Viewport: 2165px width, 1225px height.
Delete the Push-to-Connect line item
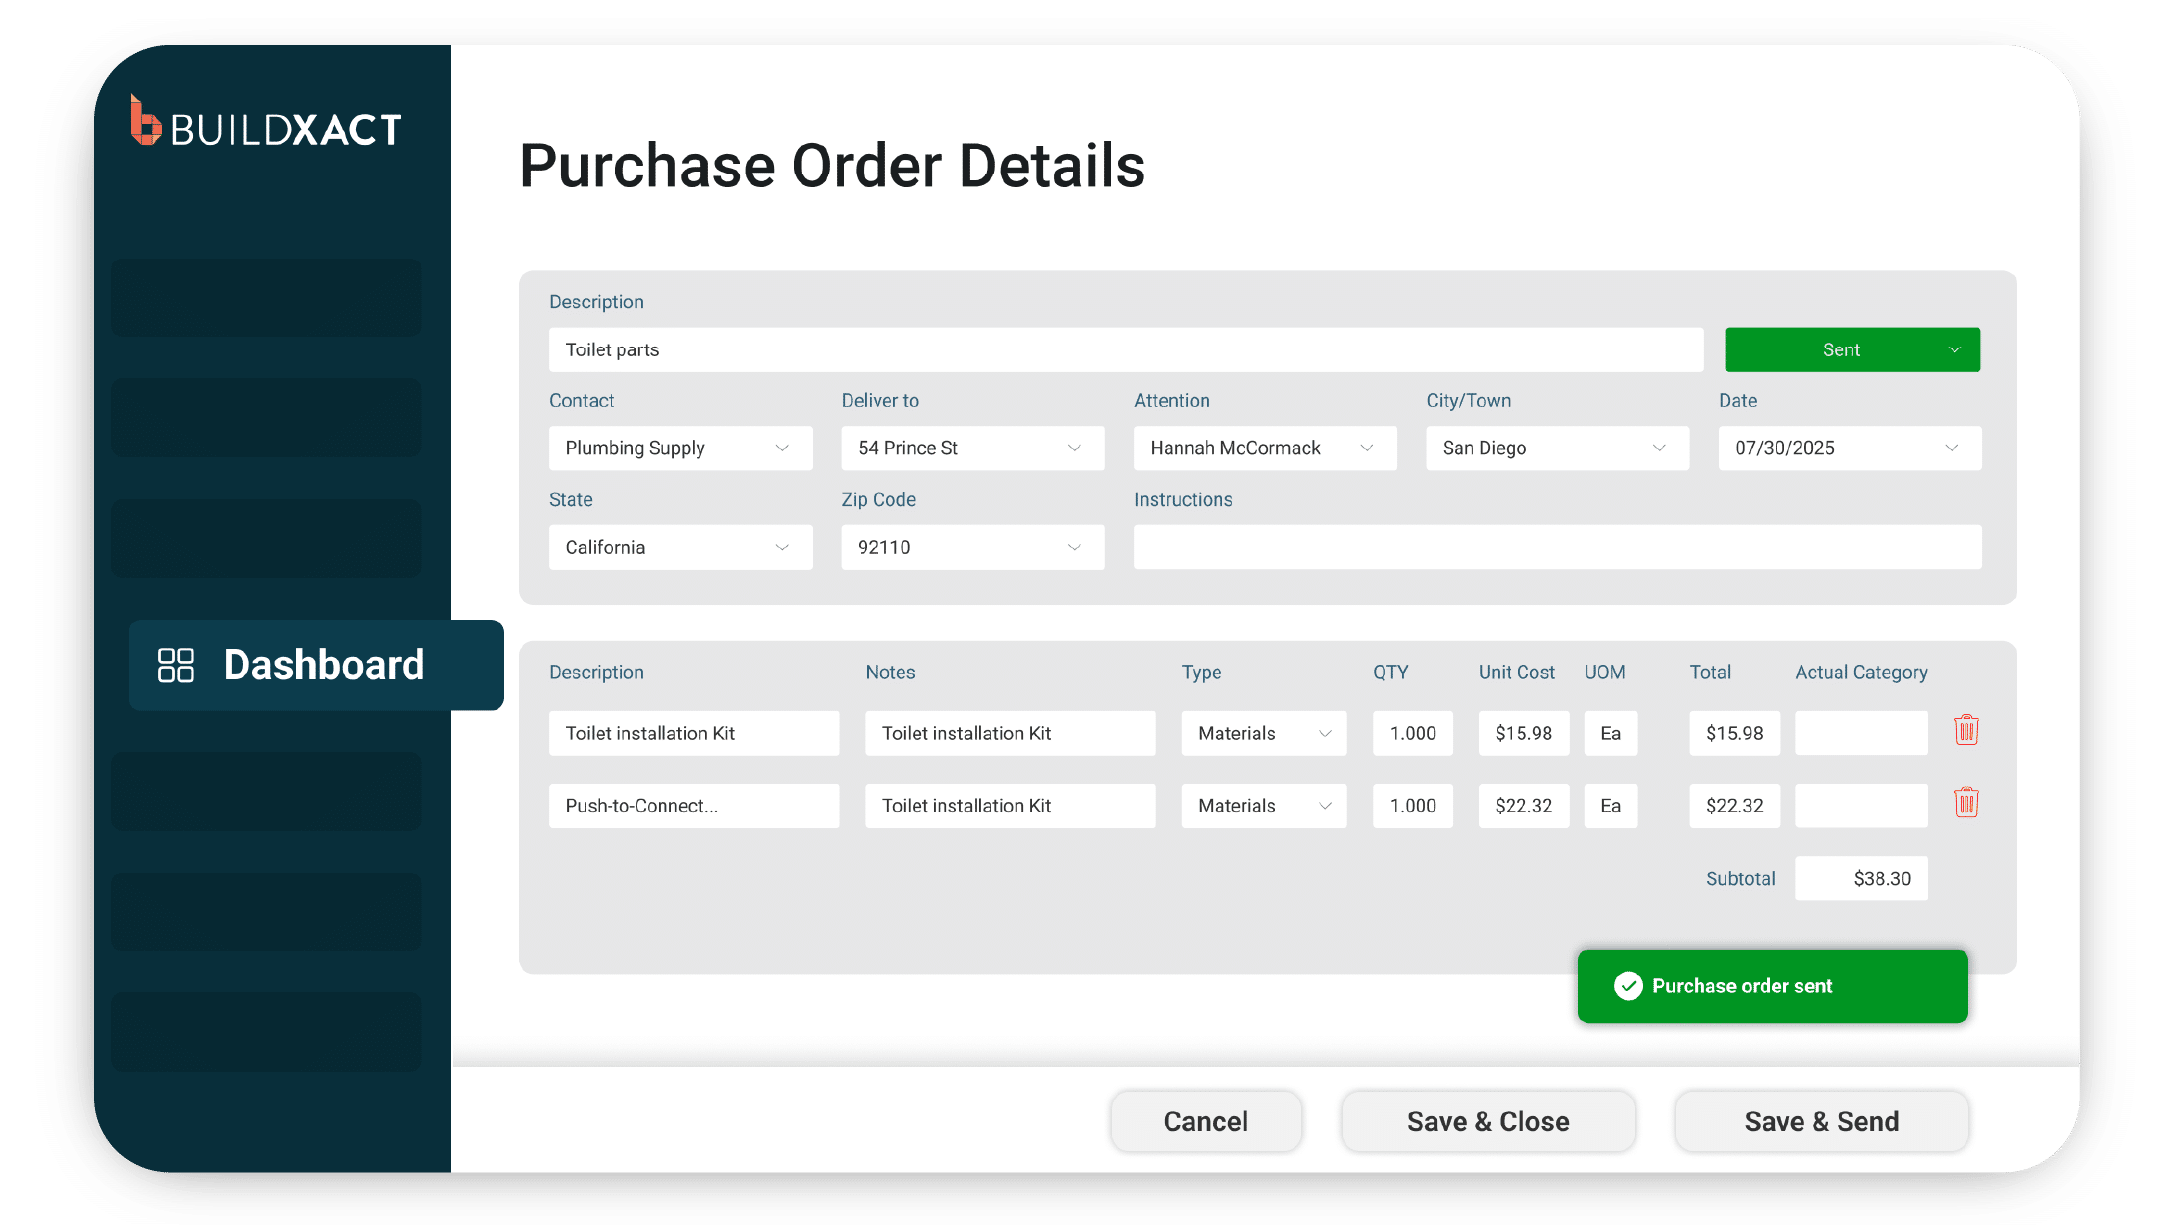click(x=1966, y=803)
